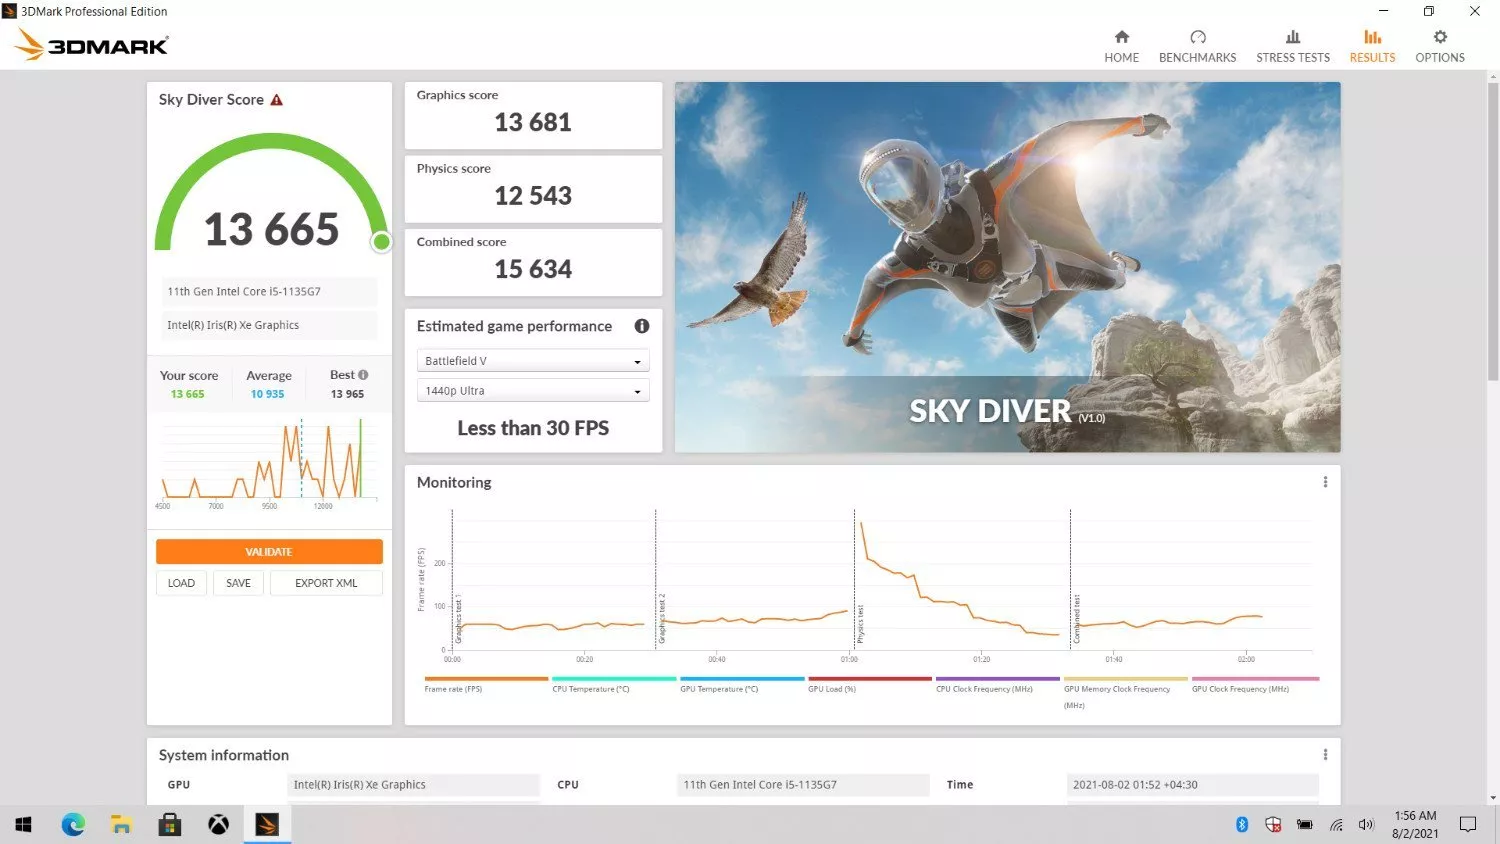1500x844 pixels.
Task: Open the Xbox app from the taskbar
Action: click(x=218, y=825)
